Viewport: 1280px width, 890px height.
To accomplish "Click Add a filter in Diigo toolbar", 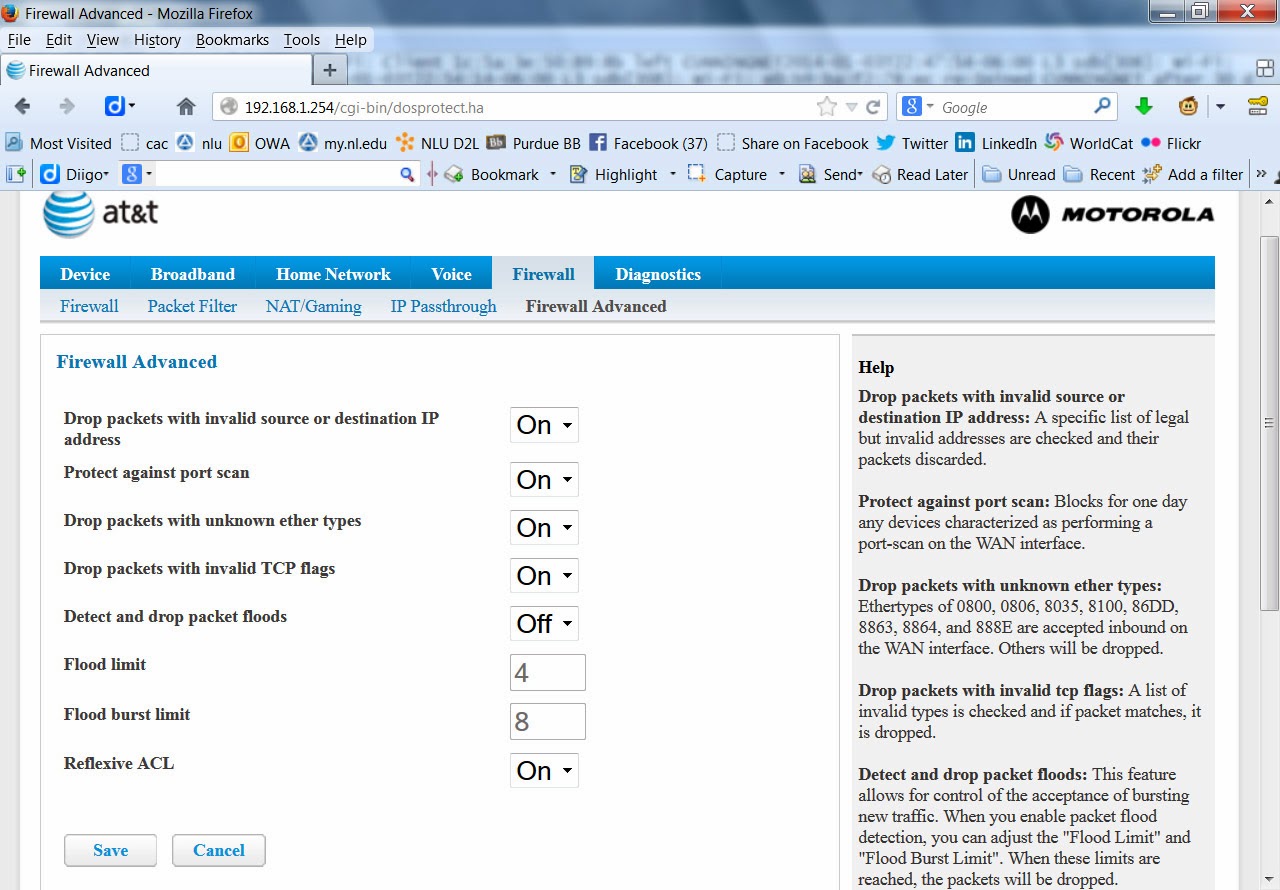I will coord(1193,174).
